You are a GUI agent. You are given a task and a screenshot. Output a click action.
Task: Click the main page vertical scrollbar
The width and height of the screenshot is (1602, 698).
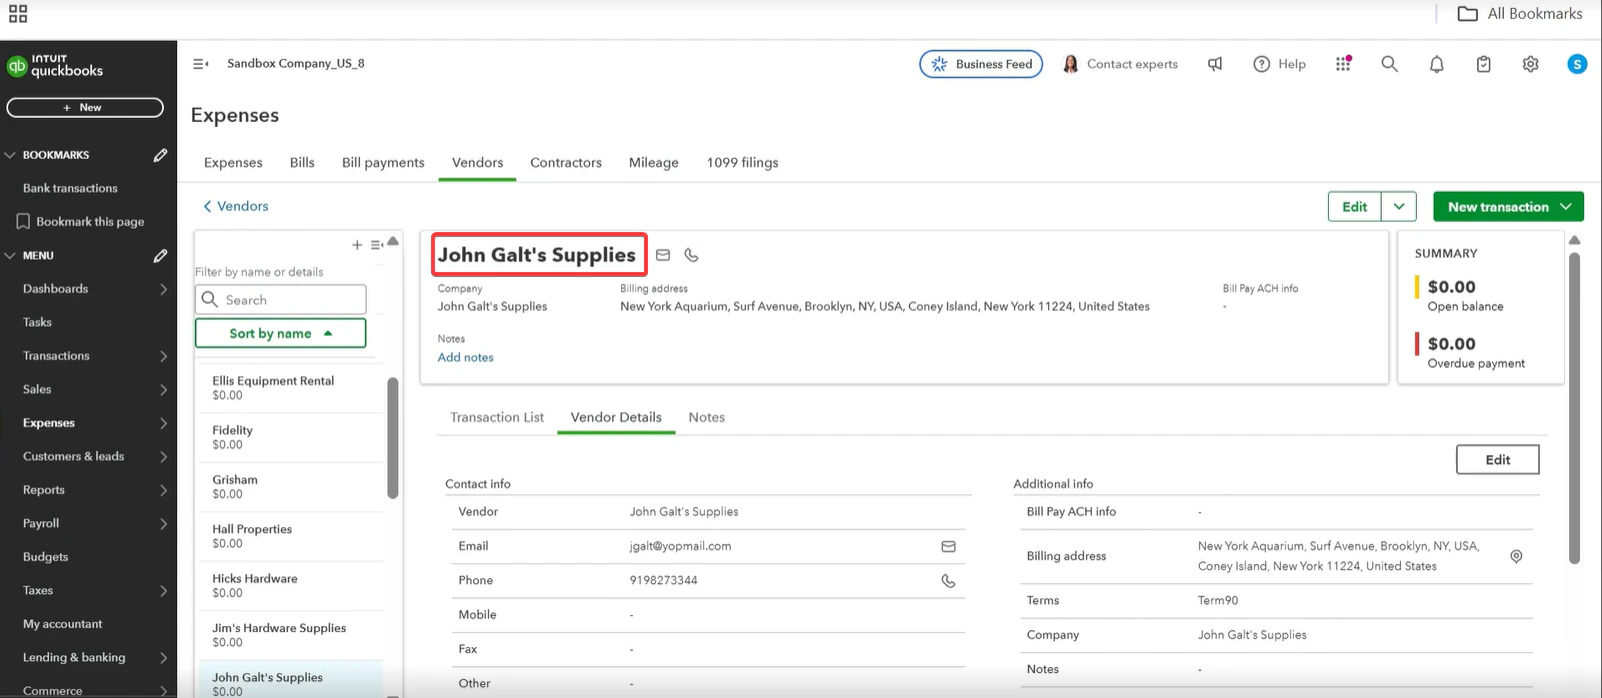(x=1574, y=408)
